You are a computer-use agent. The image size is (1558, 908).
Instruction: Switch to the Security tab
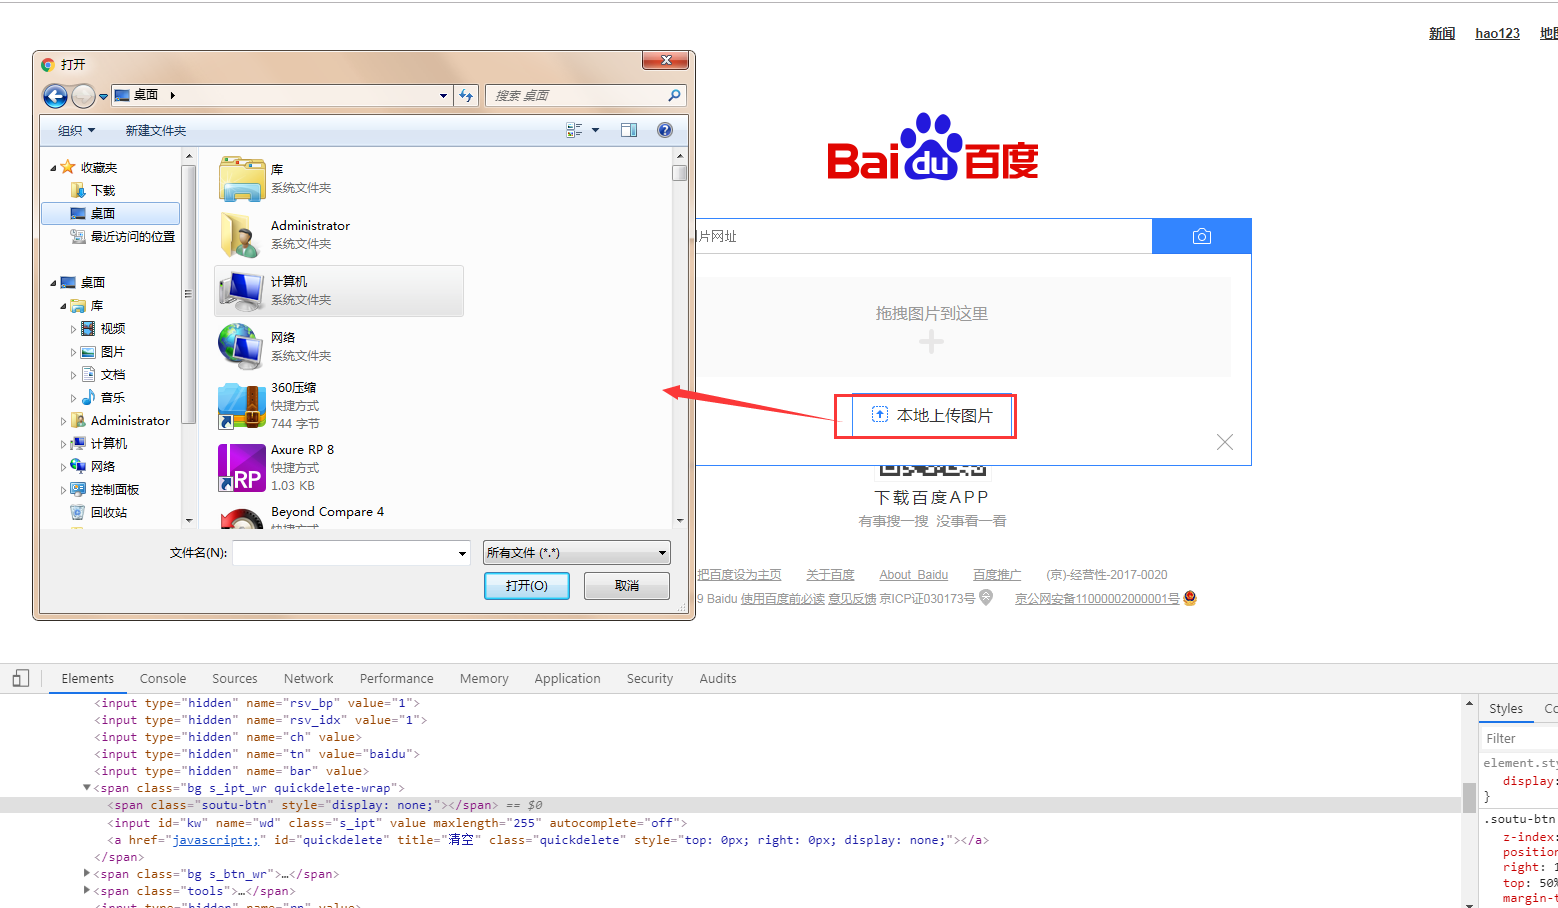650,678
